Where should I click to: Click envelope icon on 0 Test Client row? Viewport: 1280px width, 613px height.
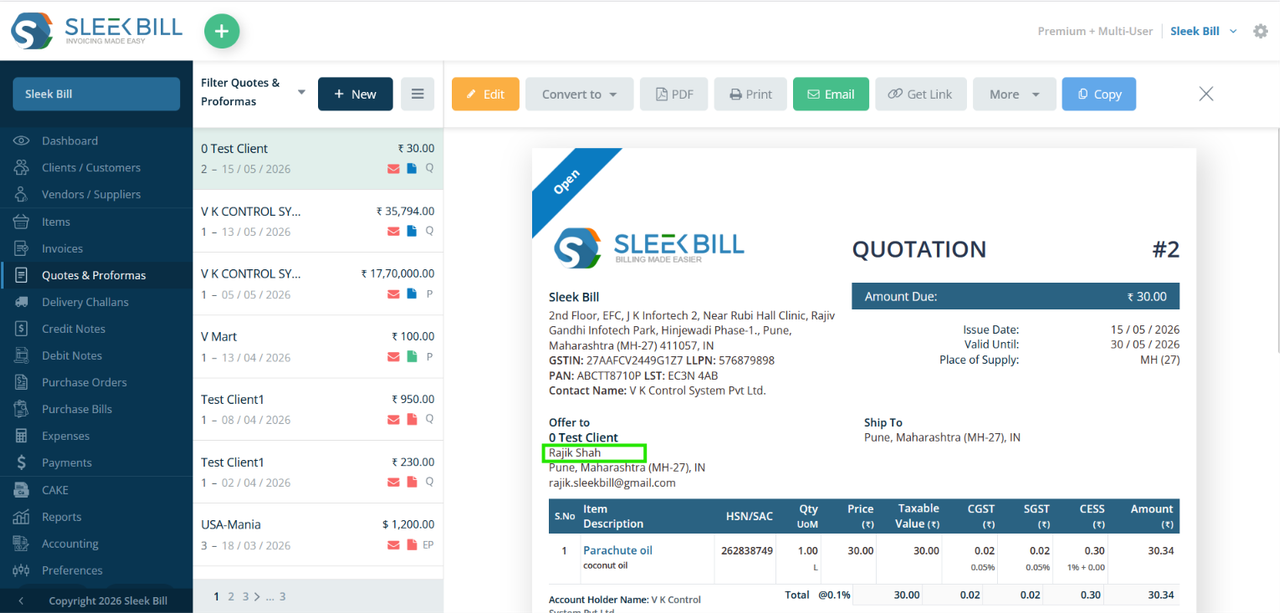(x=394, y=169)
